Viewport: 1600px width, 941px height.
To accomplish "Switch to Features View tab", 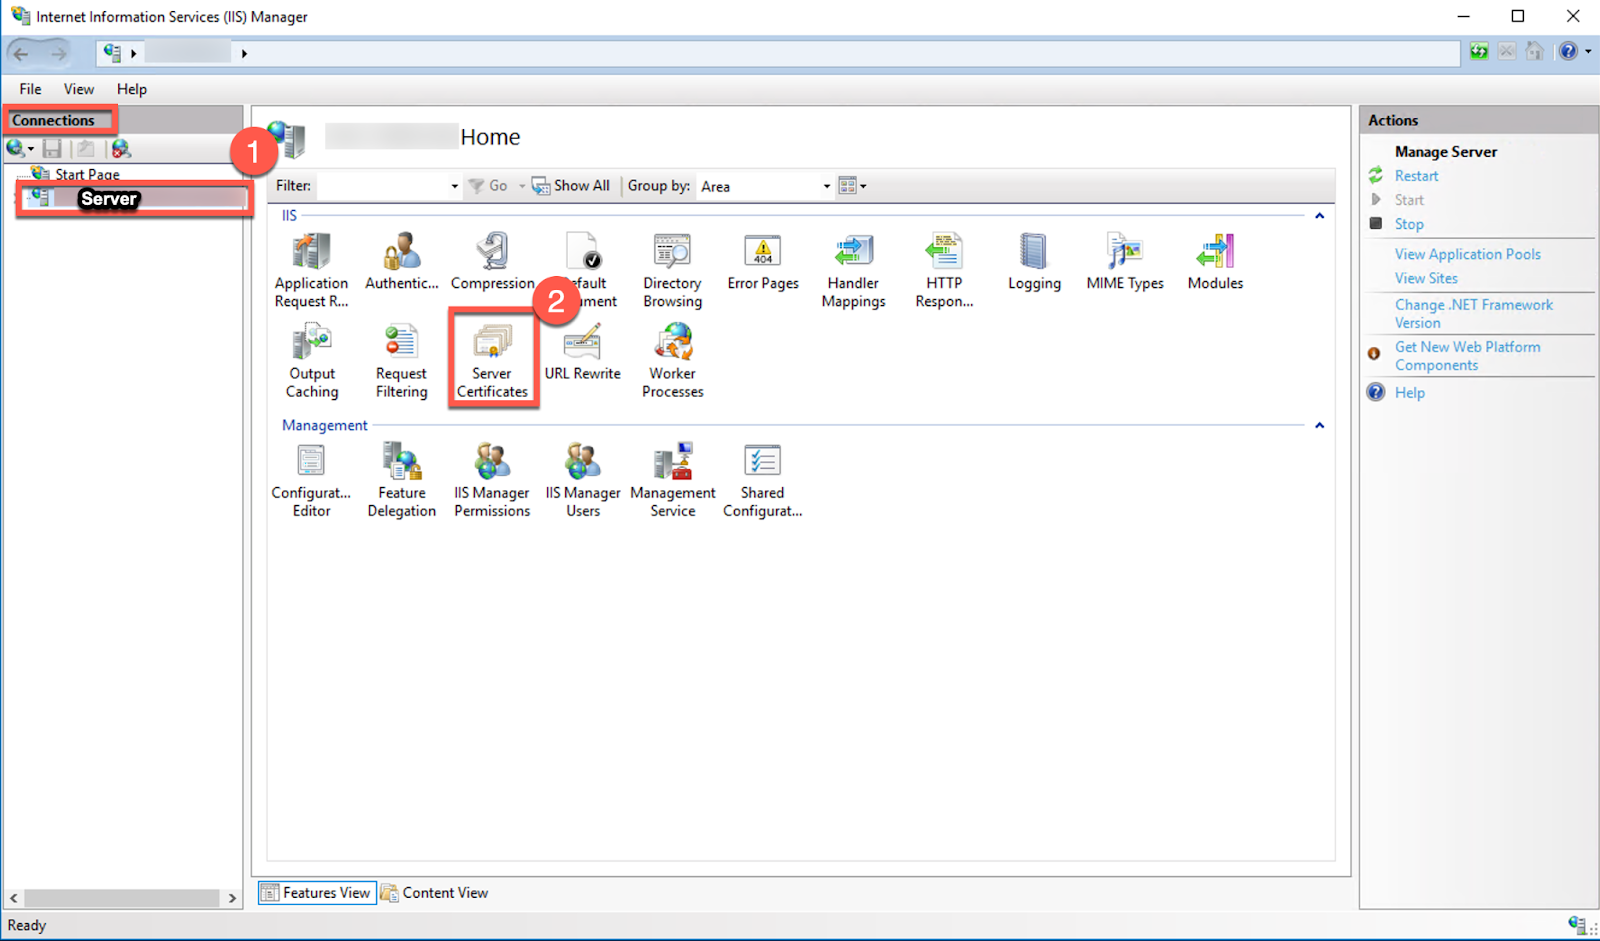I will 317,893.
